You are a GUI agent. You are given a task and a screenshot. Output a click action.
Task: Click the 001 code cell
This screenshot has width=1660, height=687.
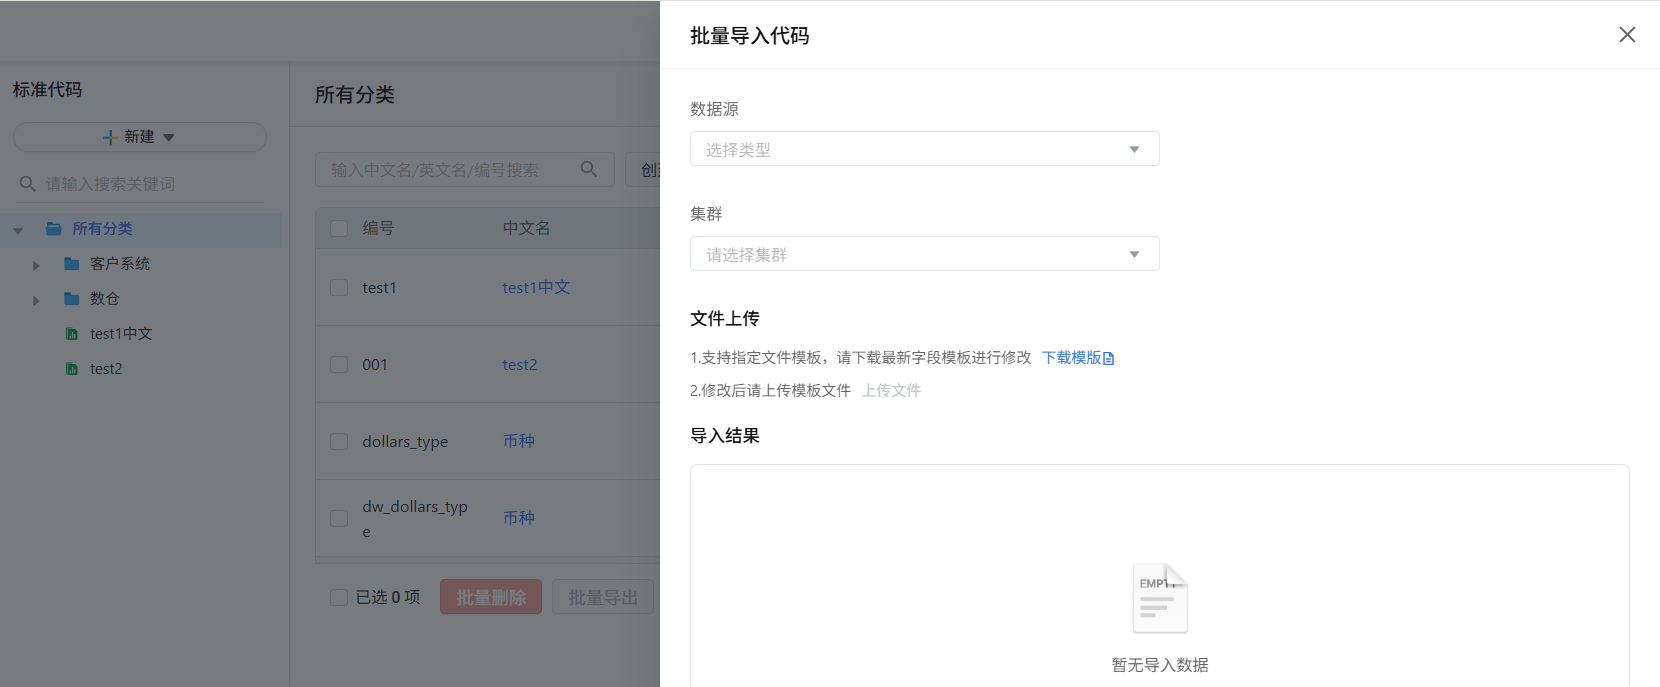375,364
